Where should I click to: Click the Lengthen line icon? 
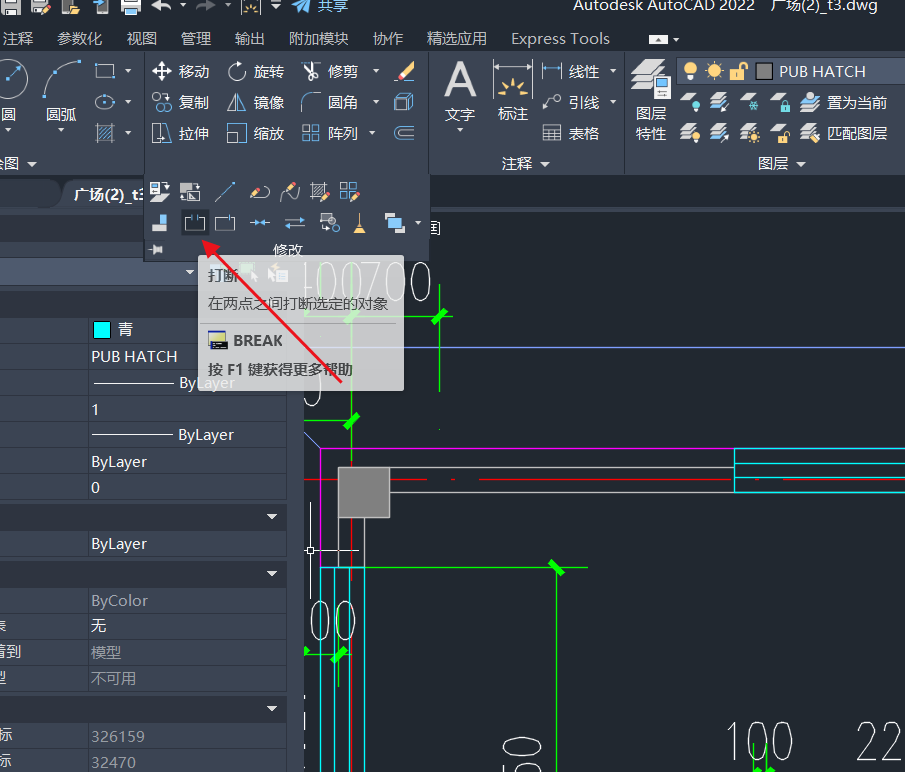point(225,192)
